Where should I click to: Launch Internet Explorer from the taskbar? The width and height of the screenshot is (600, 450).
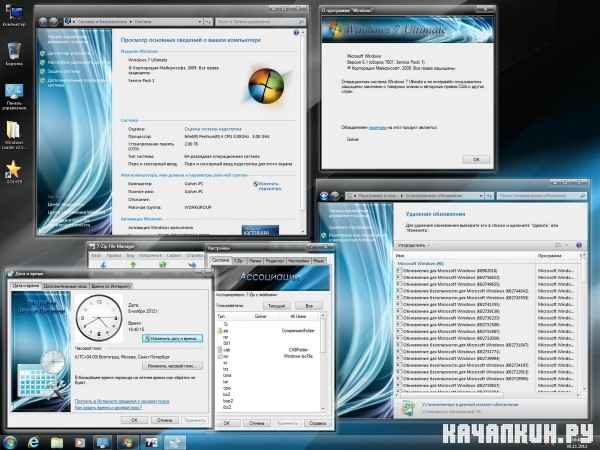[x=34, y=442]
